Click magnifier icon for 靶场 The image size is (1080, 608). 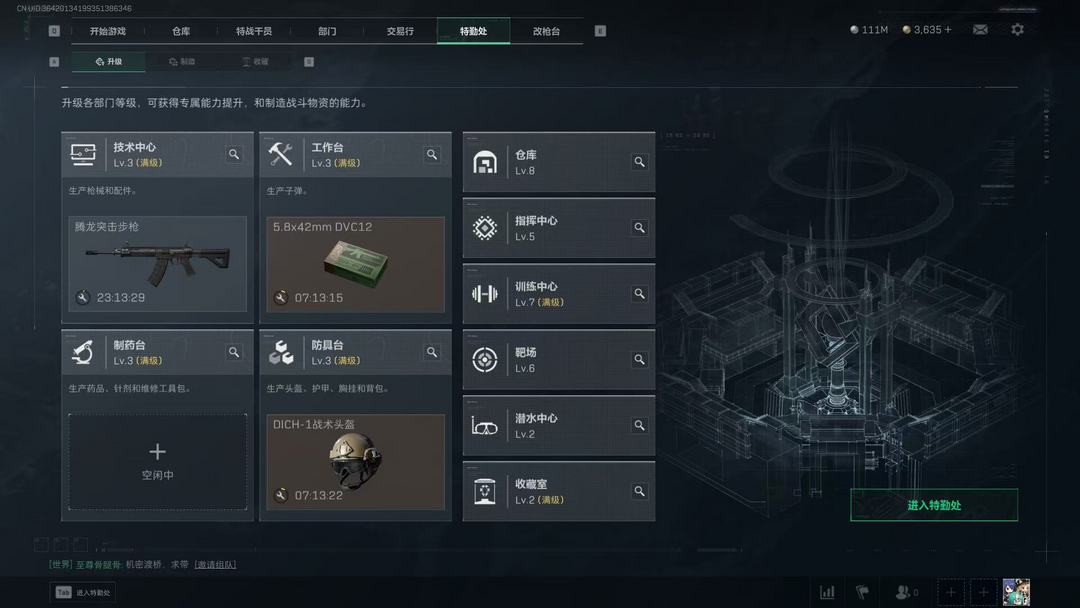pos(640,359)
